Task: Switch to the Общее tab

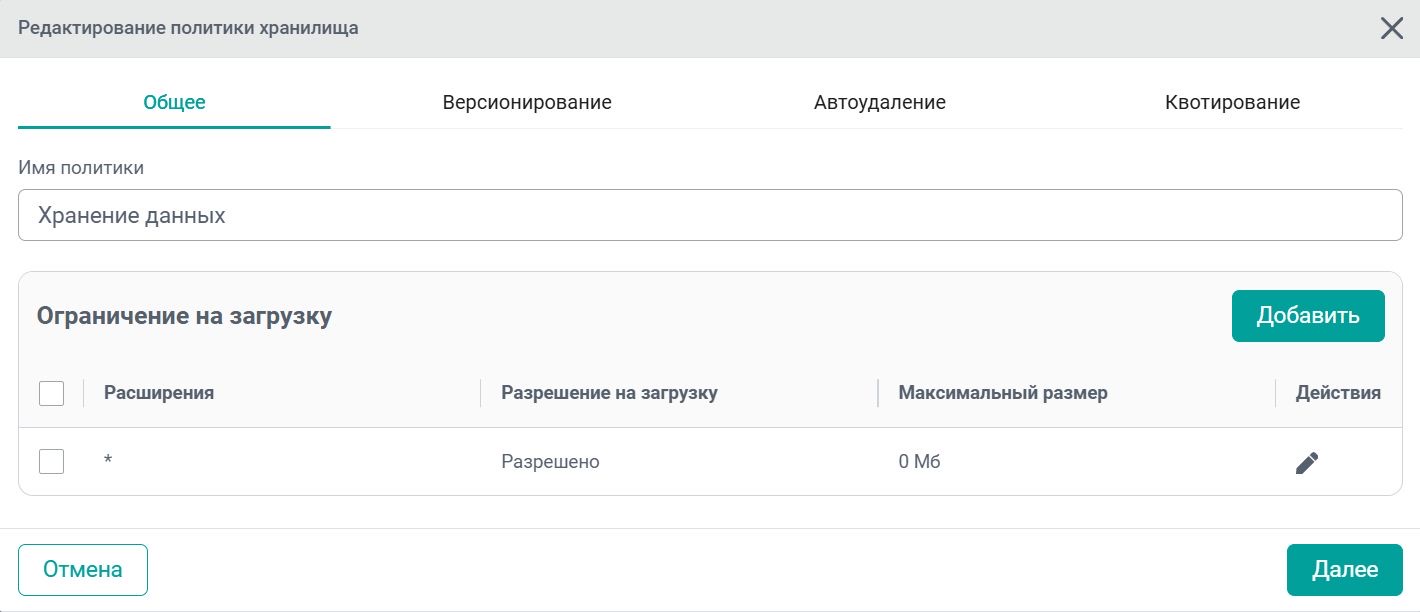Action: click(x=174, y=102)
